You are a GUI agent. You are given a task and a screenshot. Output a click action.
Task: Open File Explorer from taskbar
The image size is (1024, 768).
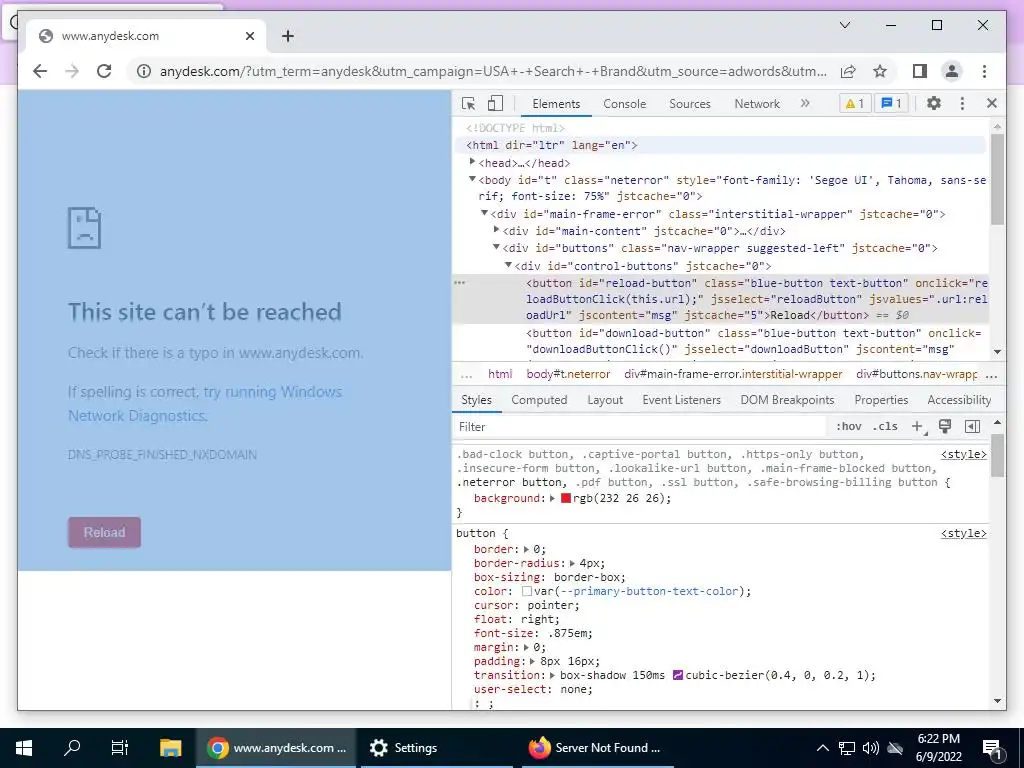pos(170,748)
